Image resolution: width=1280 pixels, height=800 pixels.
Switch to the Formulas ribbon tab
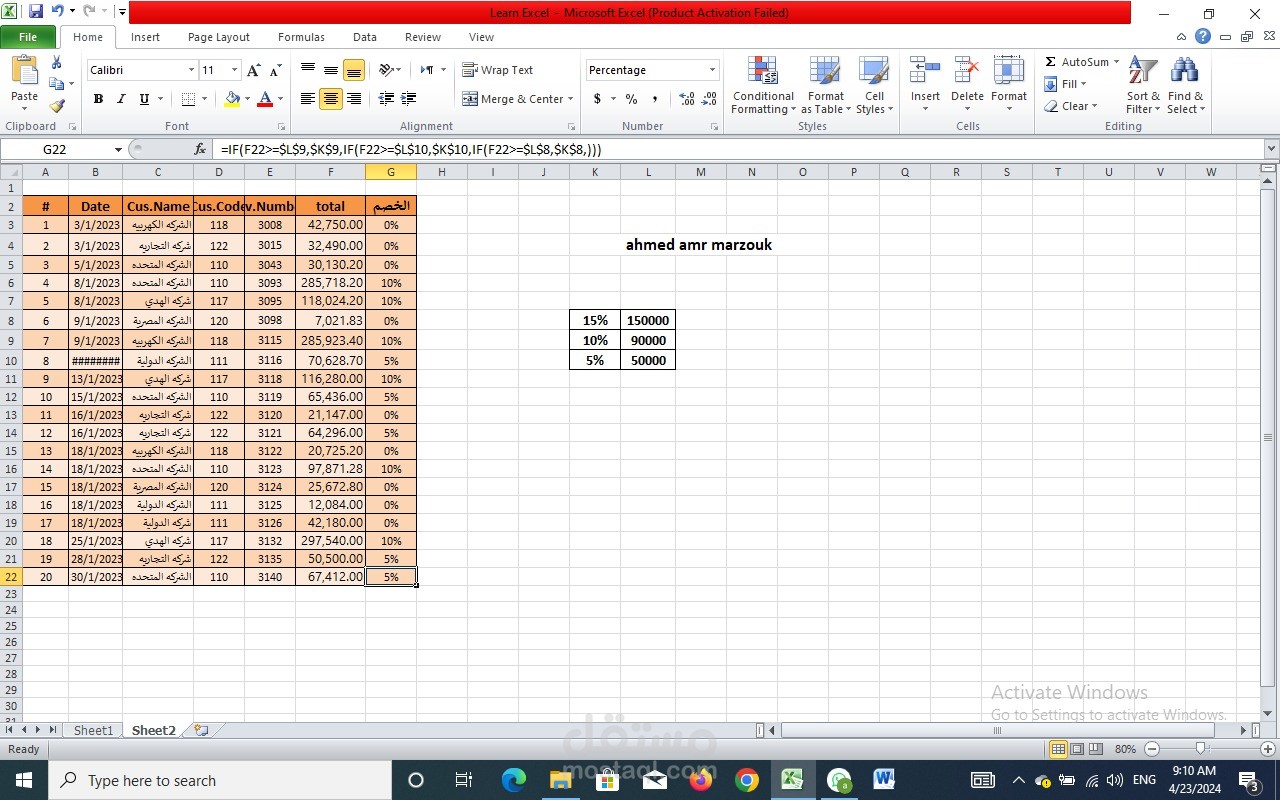(x=301, y=37)
